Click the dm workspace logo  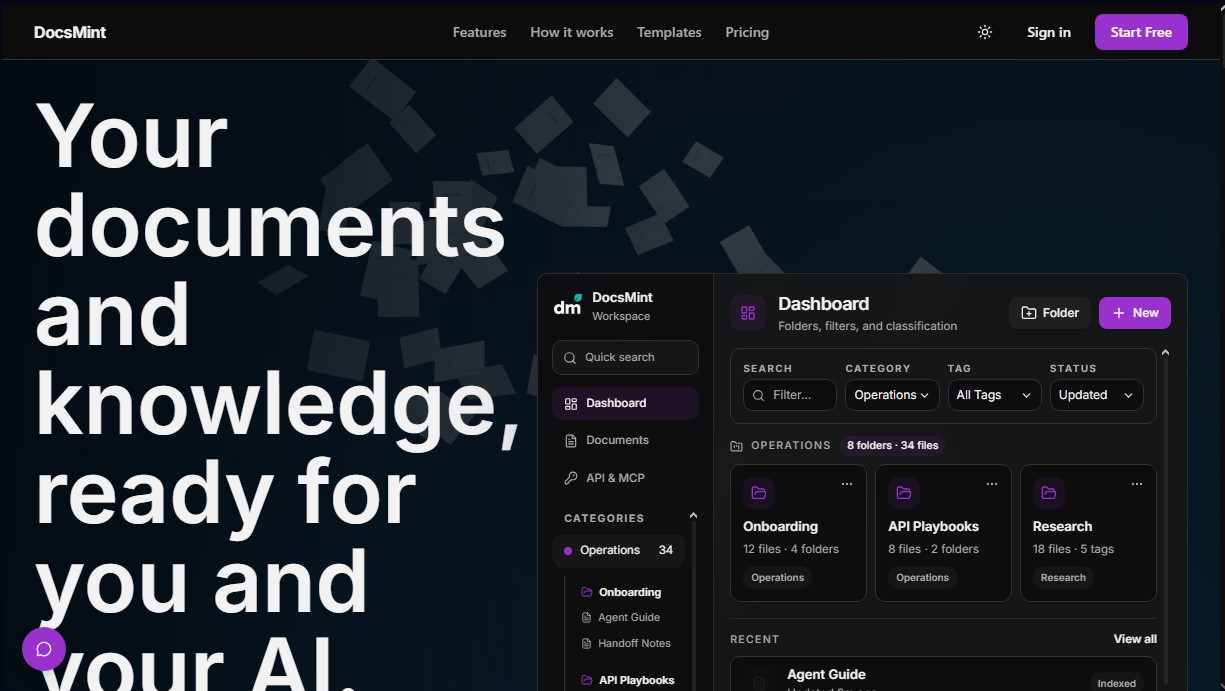coord(568,306)
